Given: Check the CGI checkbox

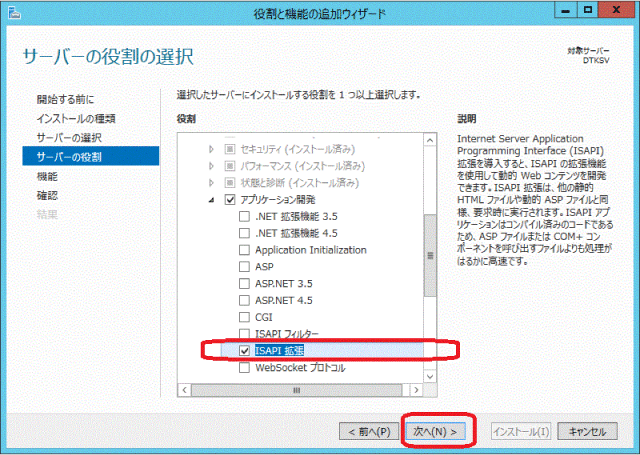Looking at the screenshot, I should [x=244, y=317].
